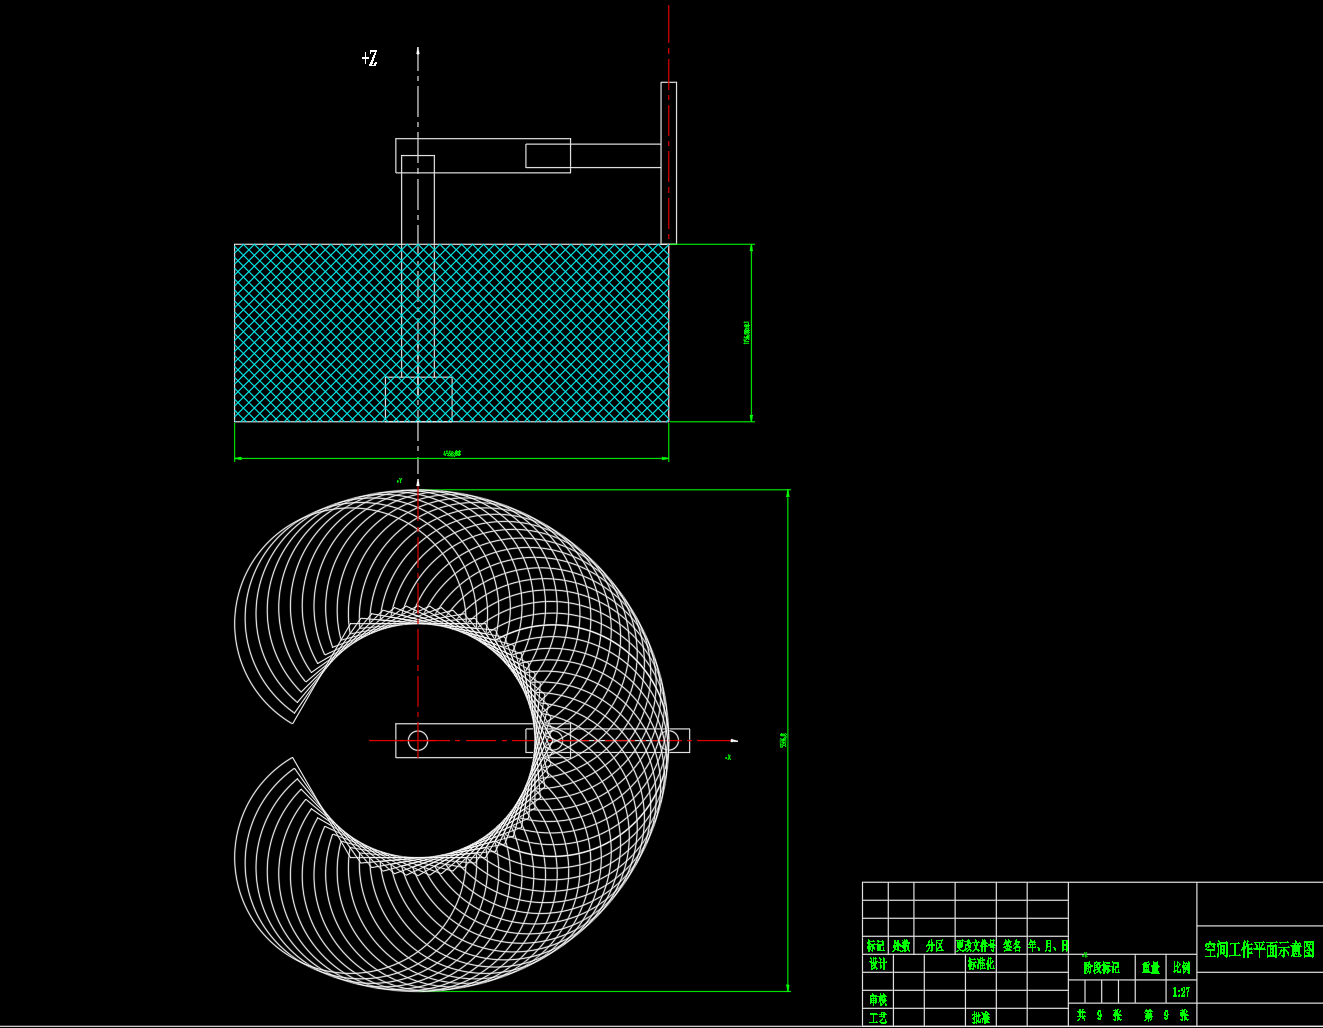Click the 处数 header cell

click(901, 946)
